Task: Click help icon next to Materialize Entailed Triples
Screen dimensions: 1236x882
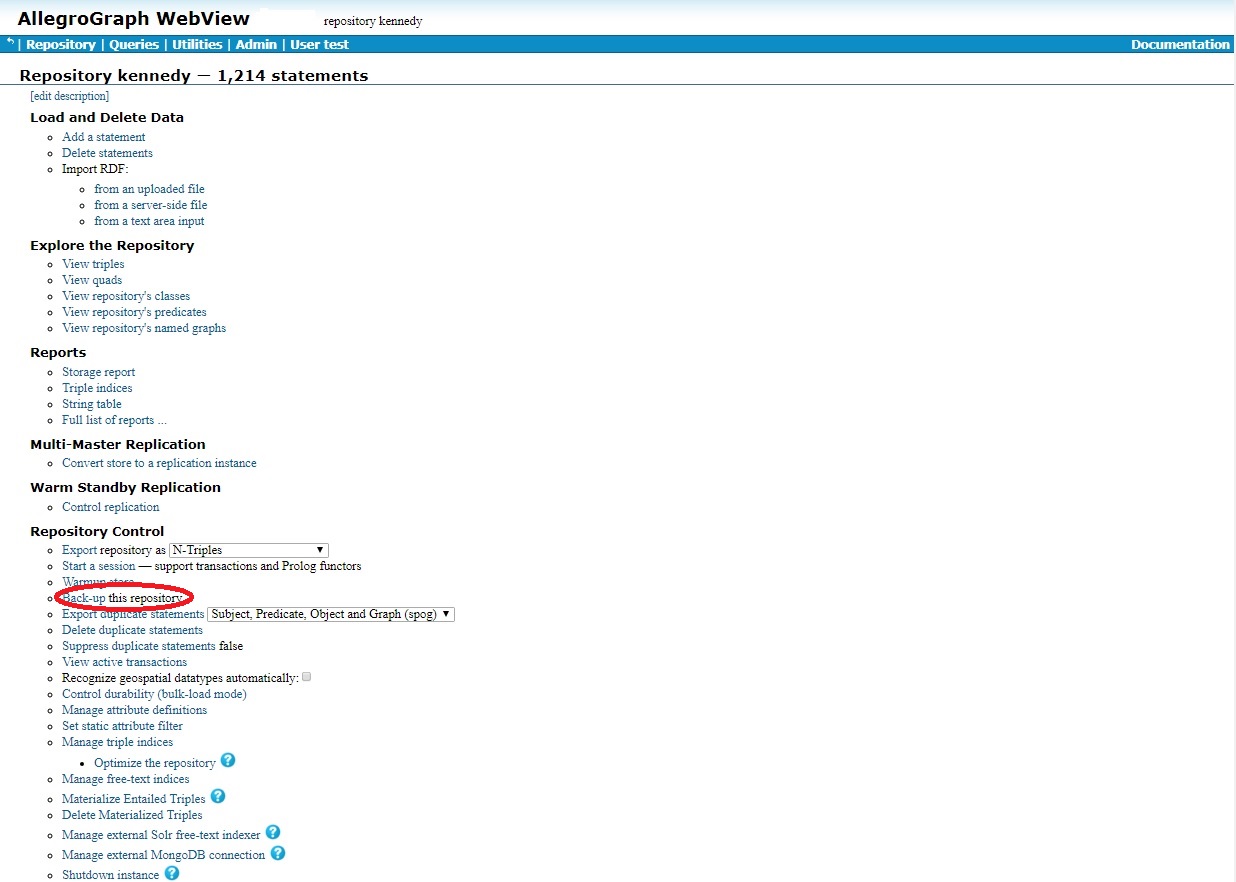Action: tap(218, 797)
